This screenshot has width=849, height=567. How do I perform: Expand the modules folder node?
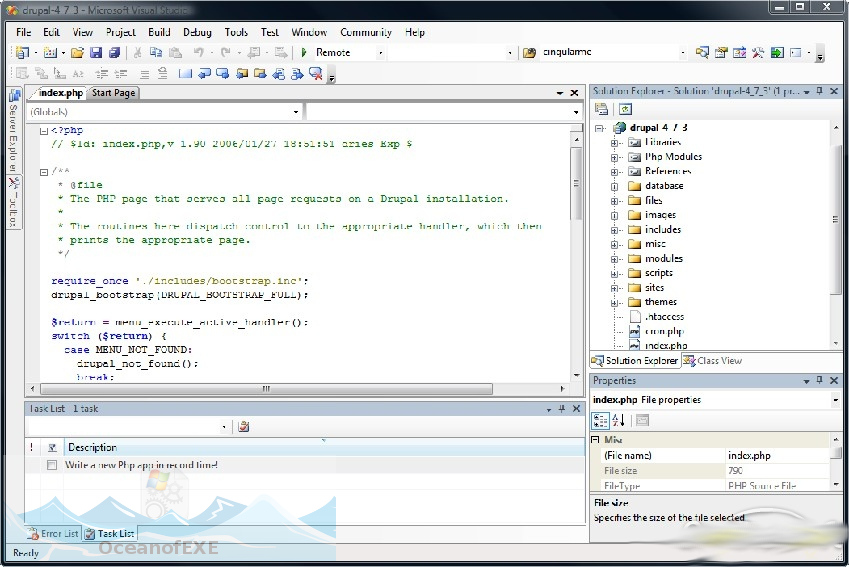[x=614, y=259]
